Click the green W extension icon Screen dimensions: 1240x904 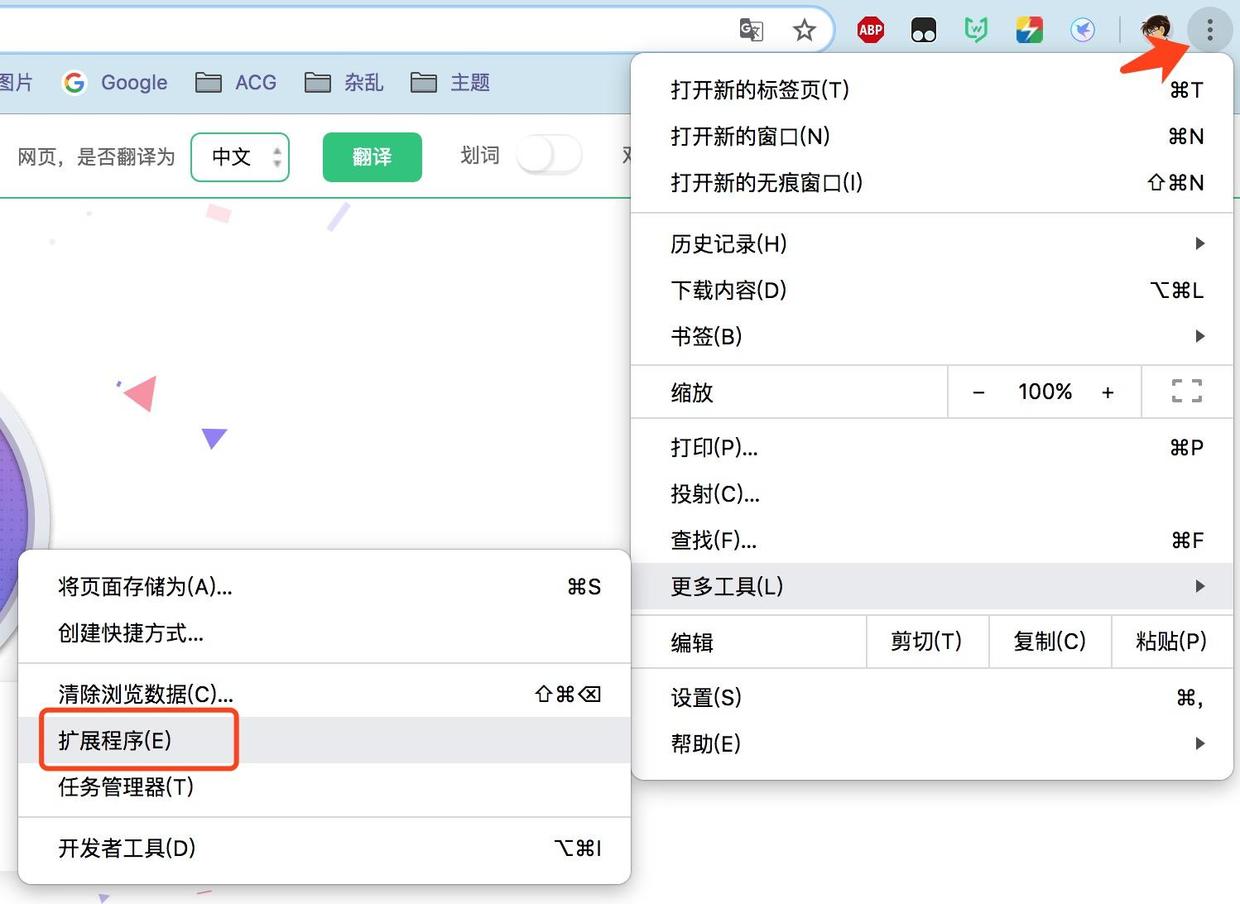pyautogui.click(x=976, y=31)
